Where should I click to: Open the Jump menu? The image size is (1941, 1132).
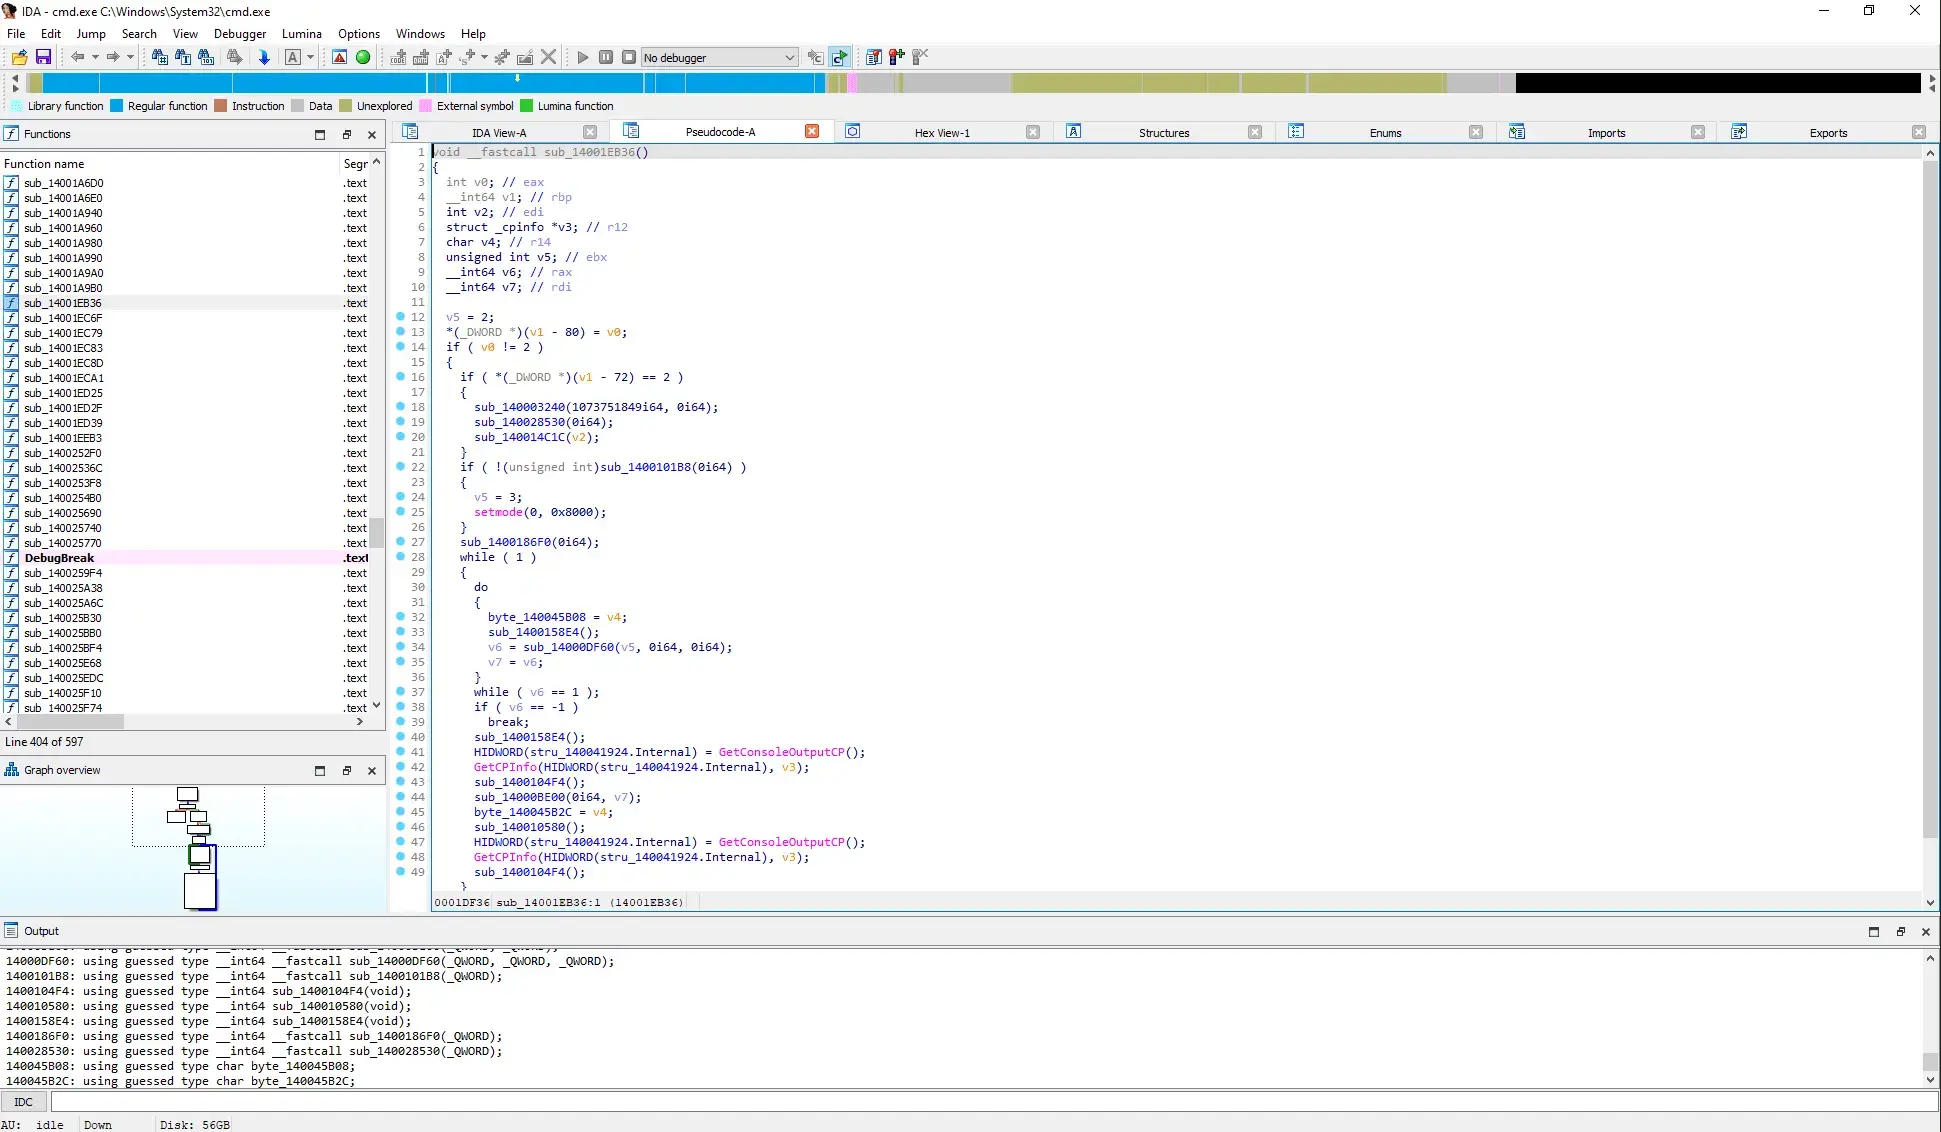coord(91,33)
